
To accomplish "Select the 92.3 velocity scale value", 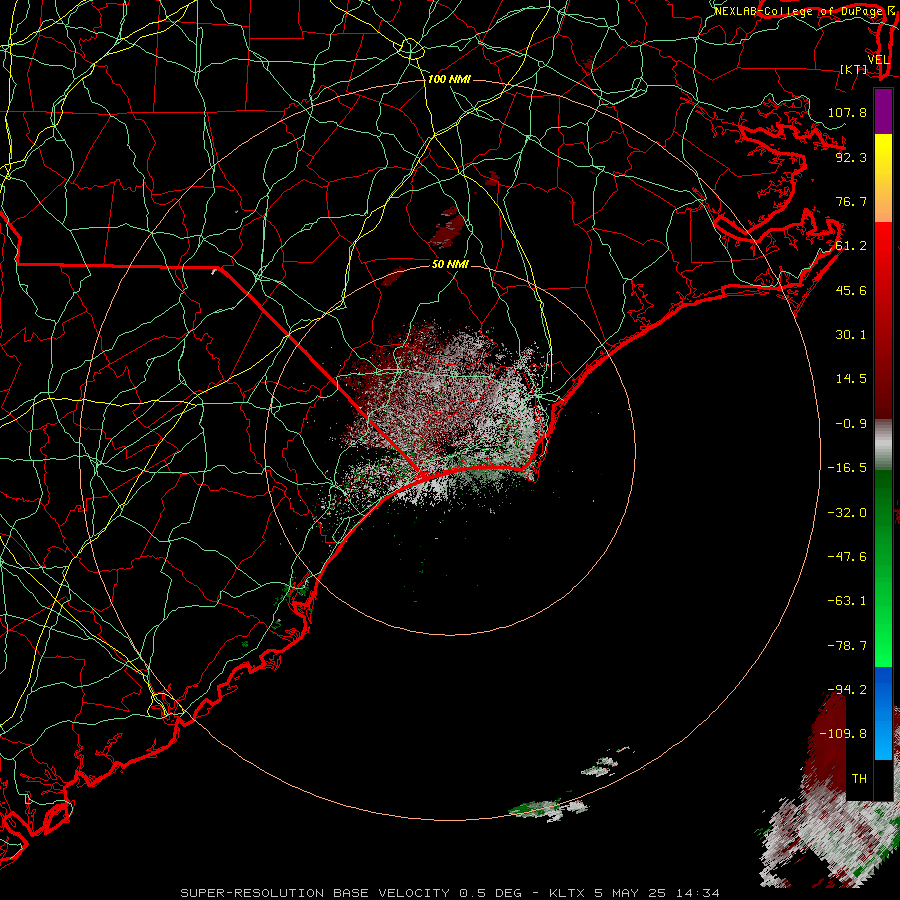I will click(x=851, y=157).
